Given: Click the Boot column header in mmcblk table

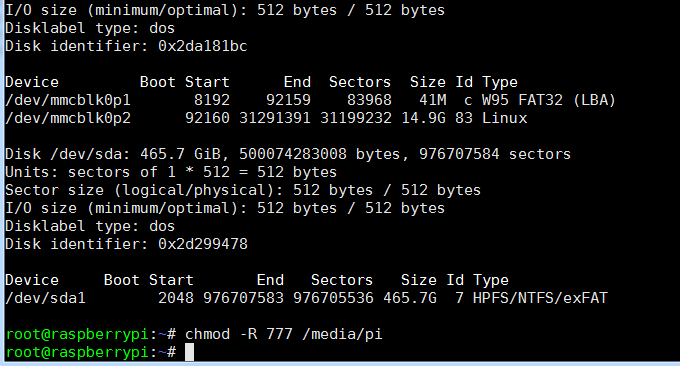Looking at the screenshot, I should (157, 82).
